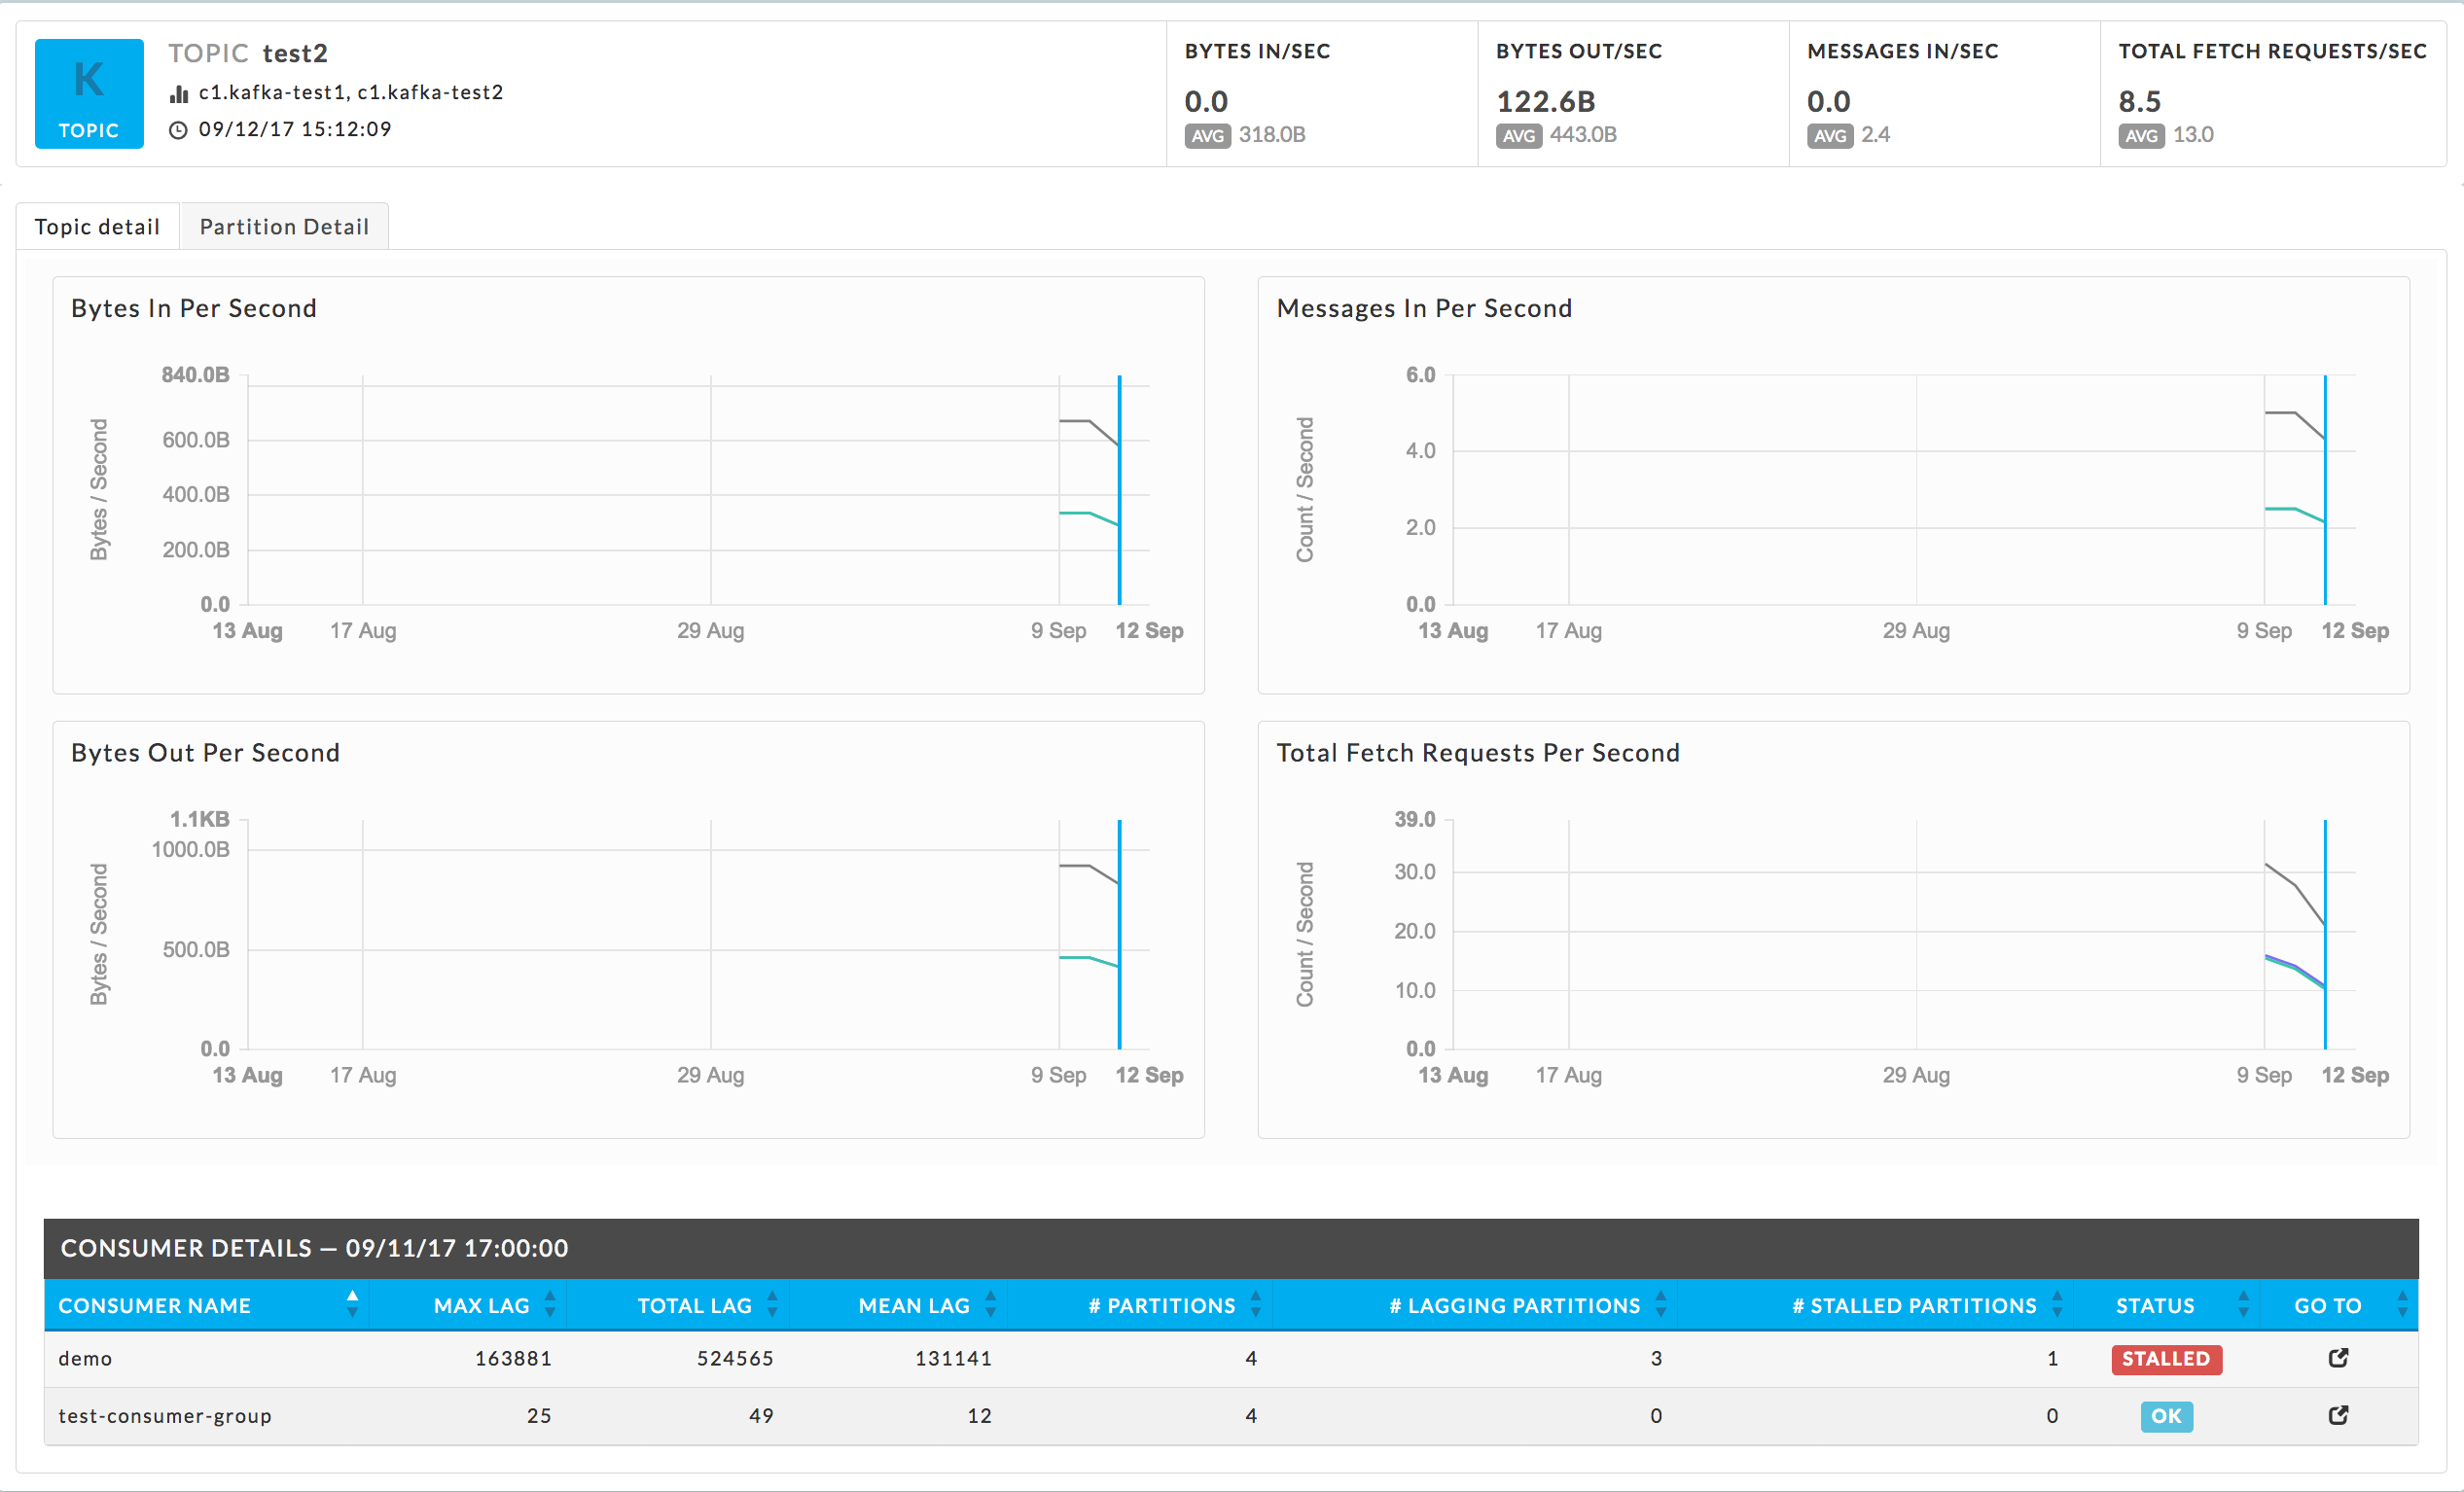Click the total lag value 49
The image size is (2464, 1492).
[x=761, y=1416]
